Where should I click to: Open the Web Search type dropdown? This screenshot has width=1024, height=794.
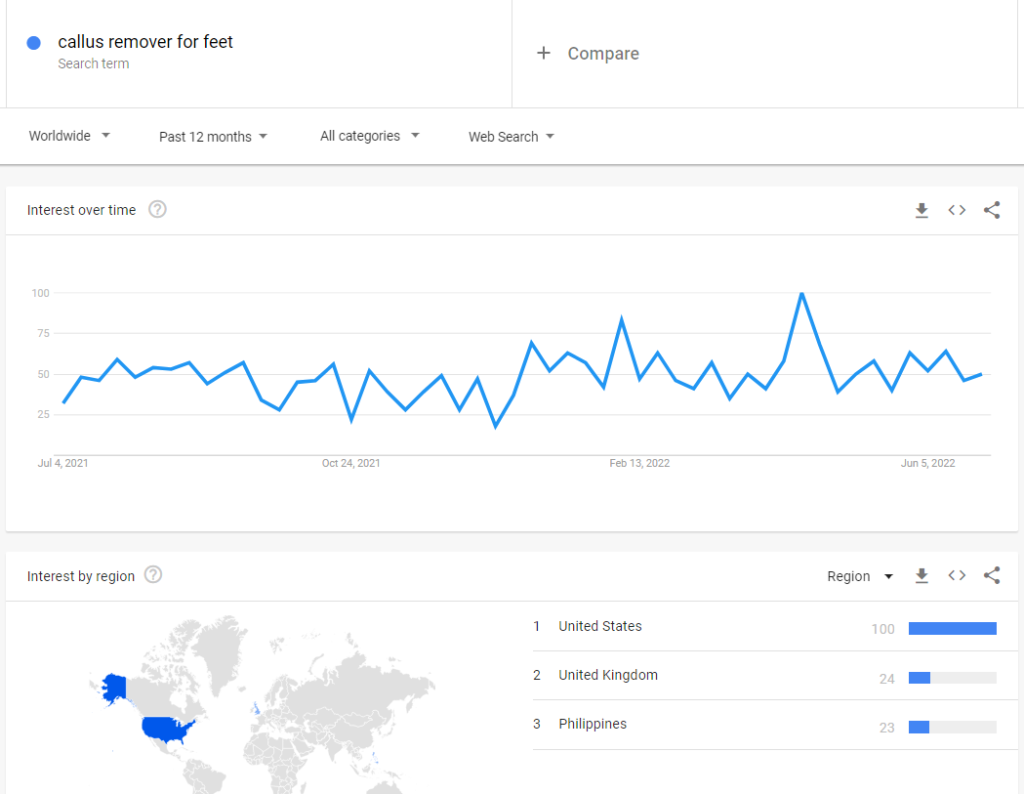tap(511, 136)
